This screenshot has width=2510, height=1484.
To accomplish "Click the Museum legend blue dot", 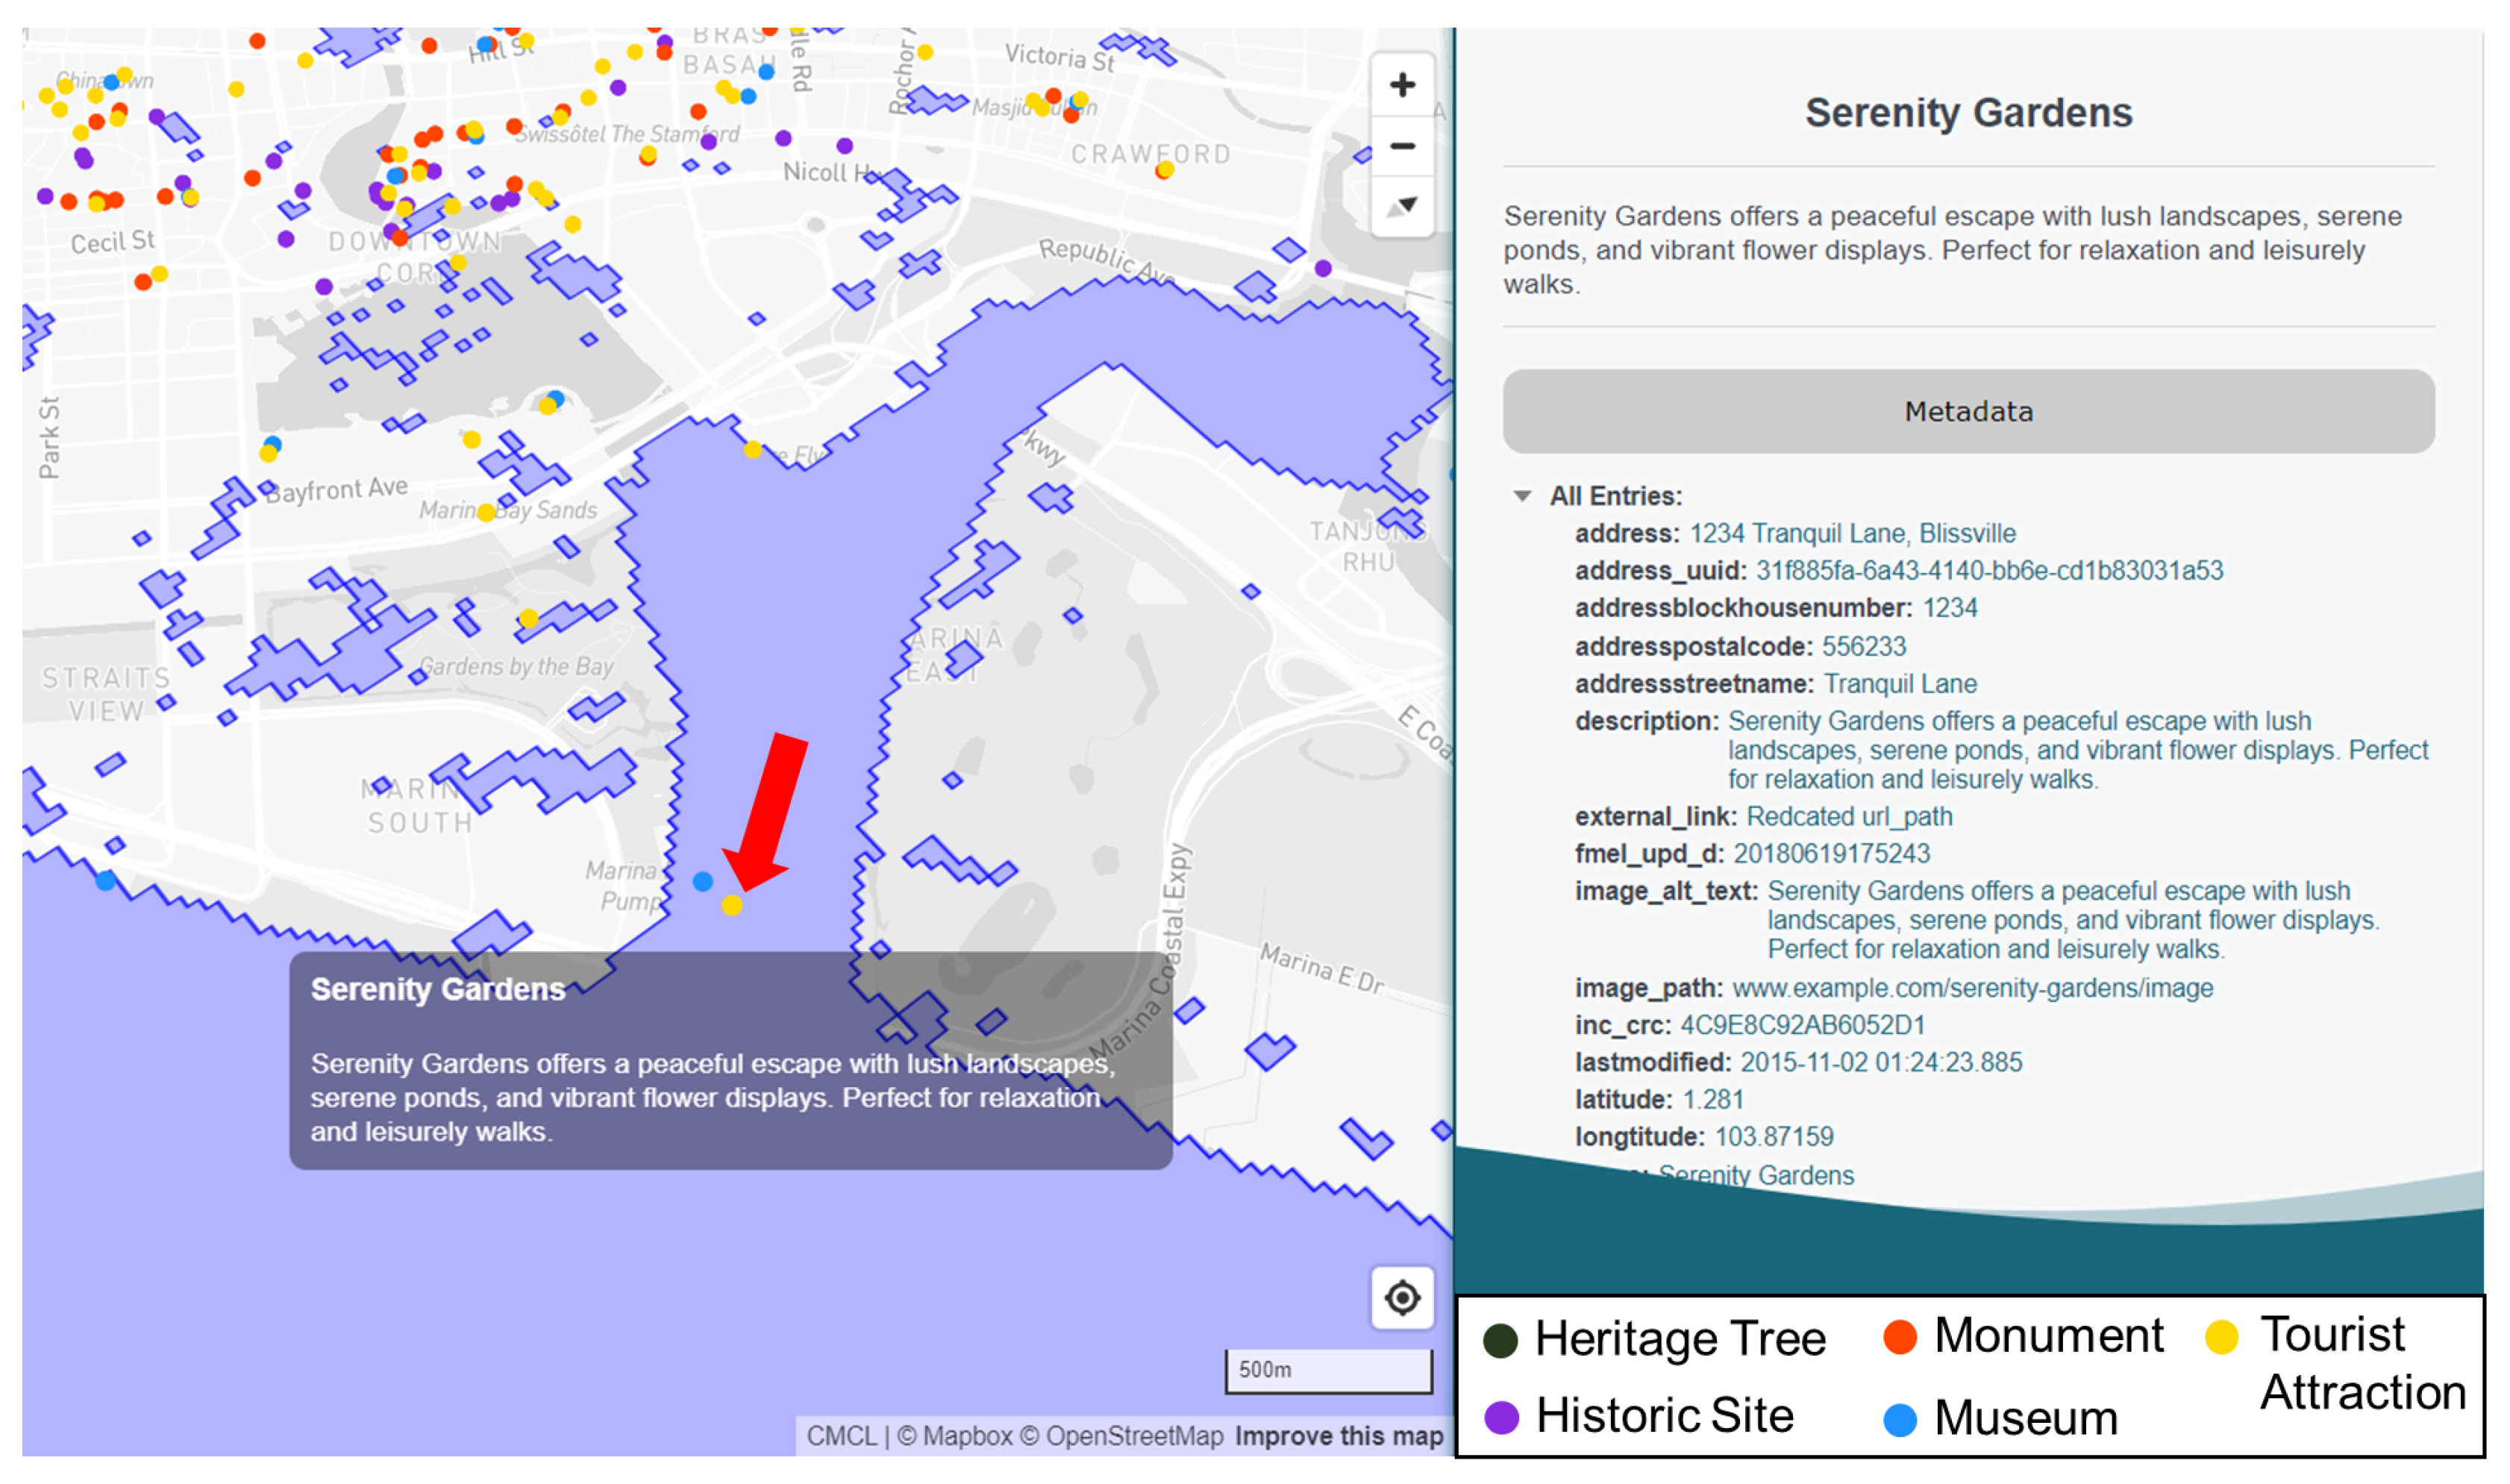I will (x=1899, y=1419).
